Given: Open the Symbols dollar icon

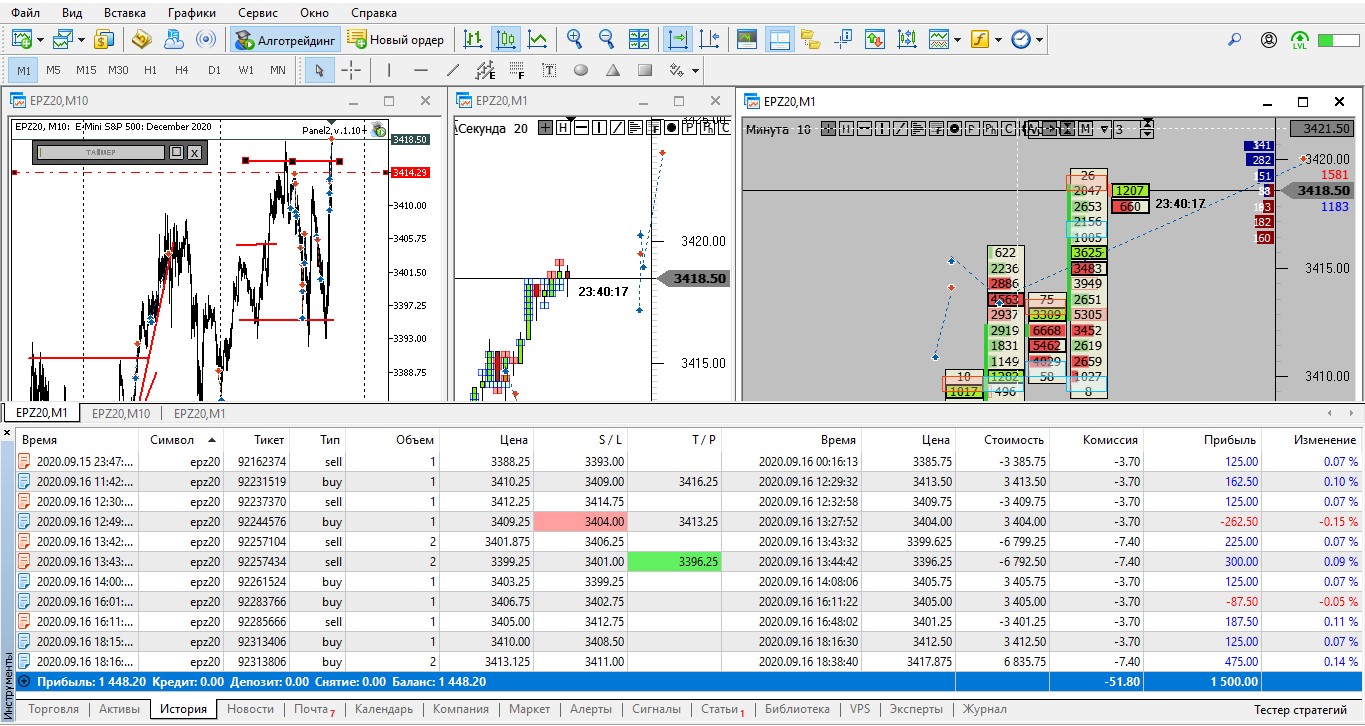Looking at the screenshot, I should [x=104, y=40].
